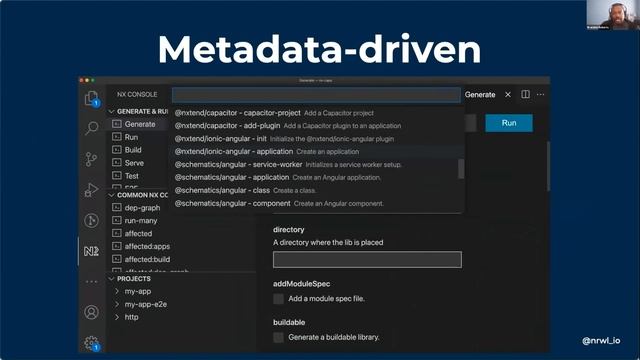Open the Source Control branch icon

tap(91, 159)
